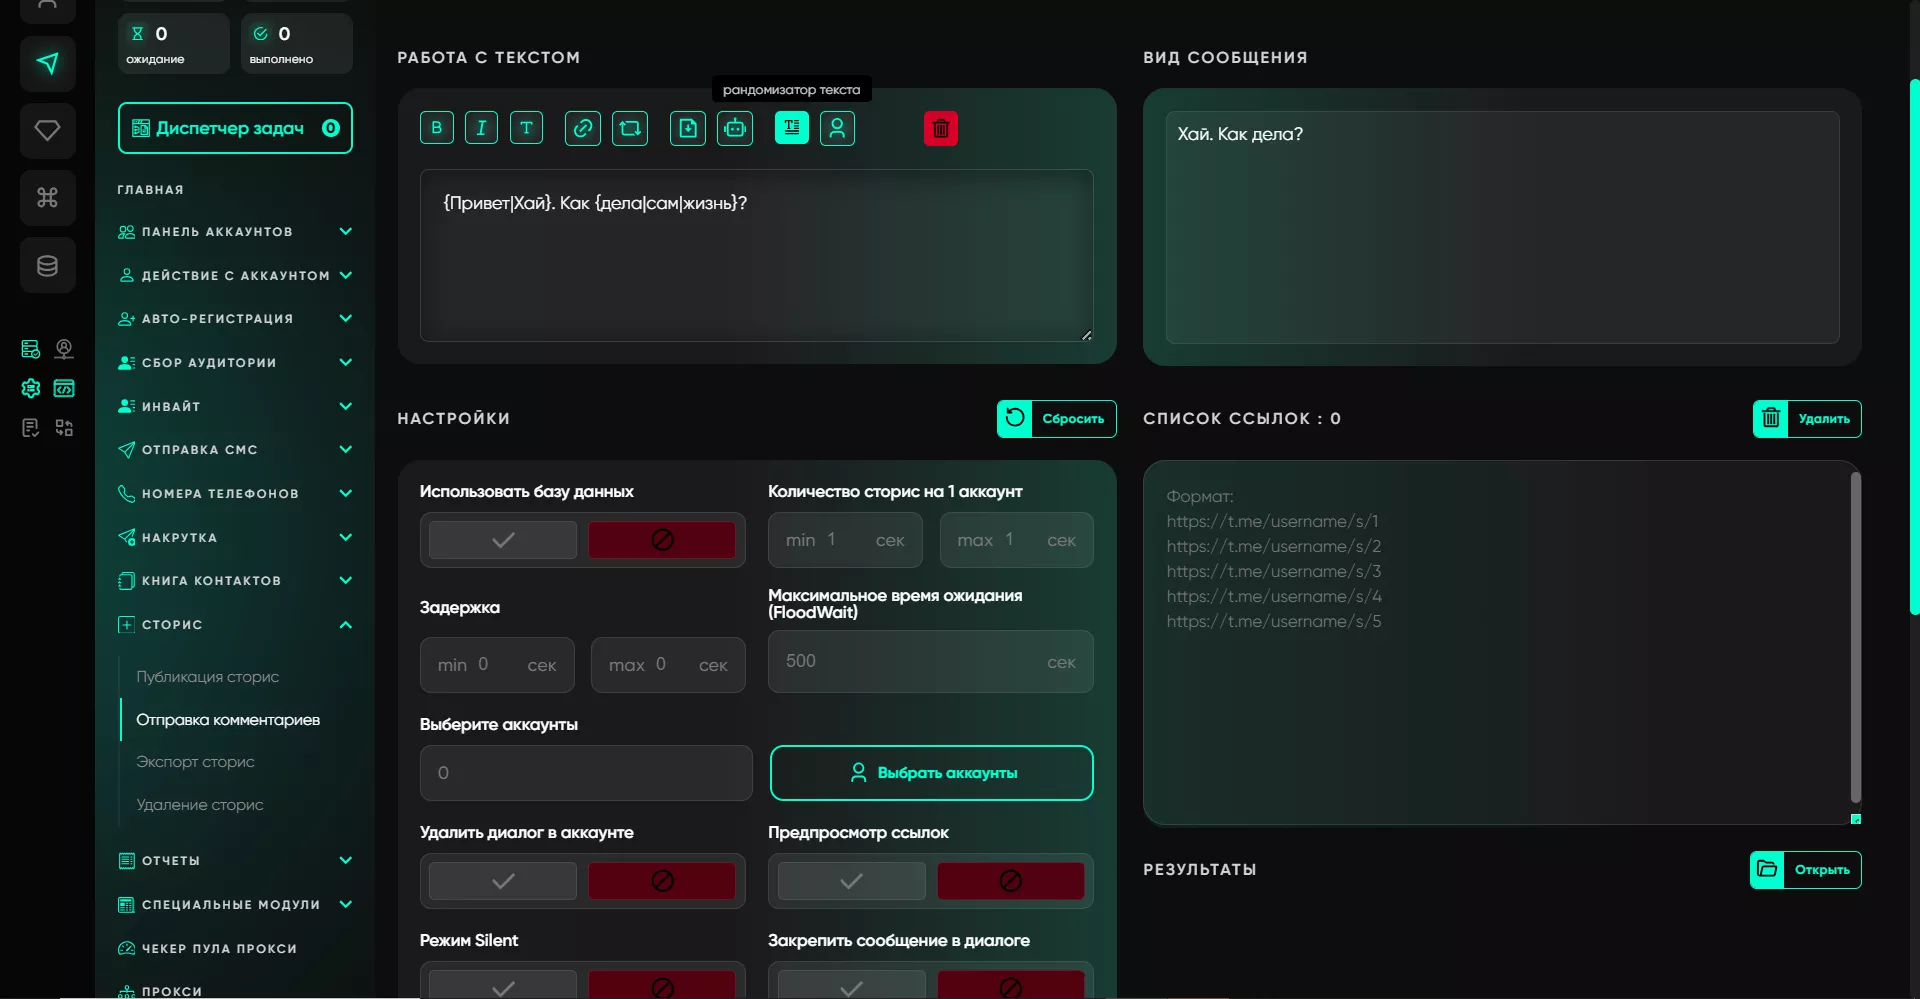This screenshot has height=999, width=1920.
Task: Click the paper plane icon in left rail
Action: [47, 64]
